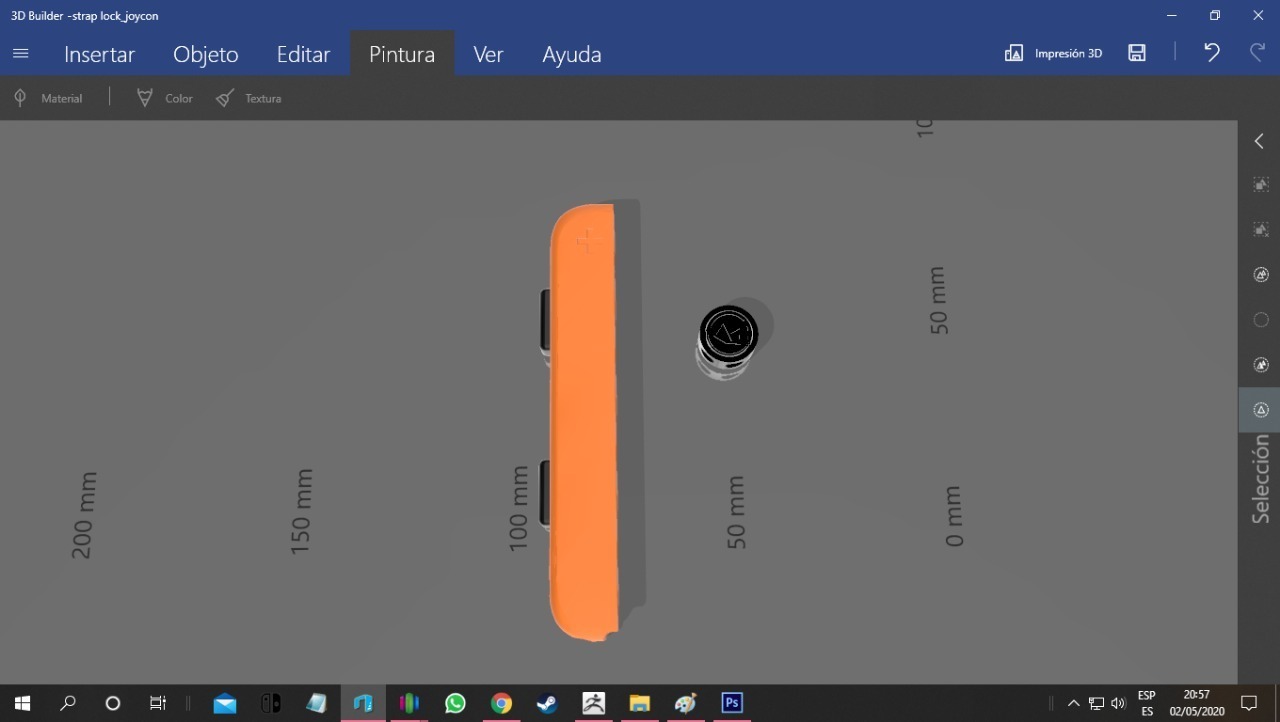Viewport: 1280px width, 722px height.
Task: Go to the Ver tab
Action: click(x=488, y=54)
